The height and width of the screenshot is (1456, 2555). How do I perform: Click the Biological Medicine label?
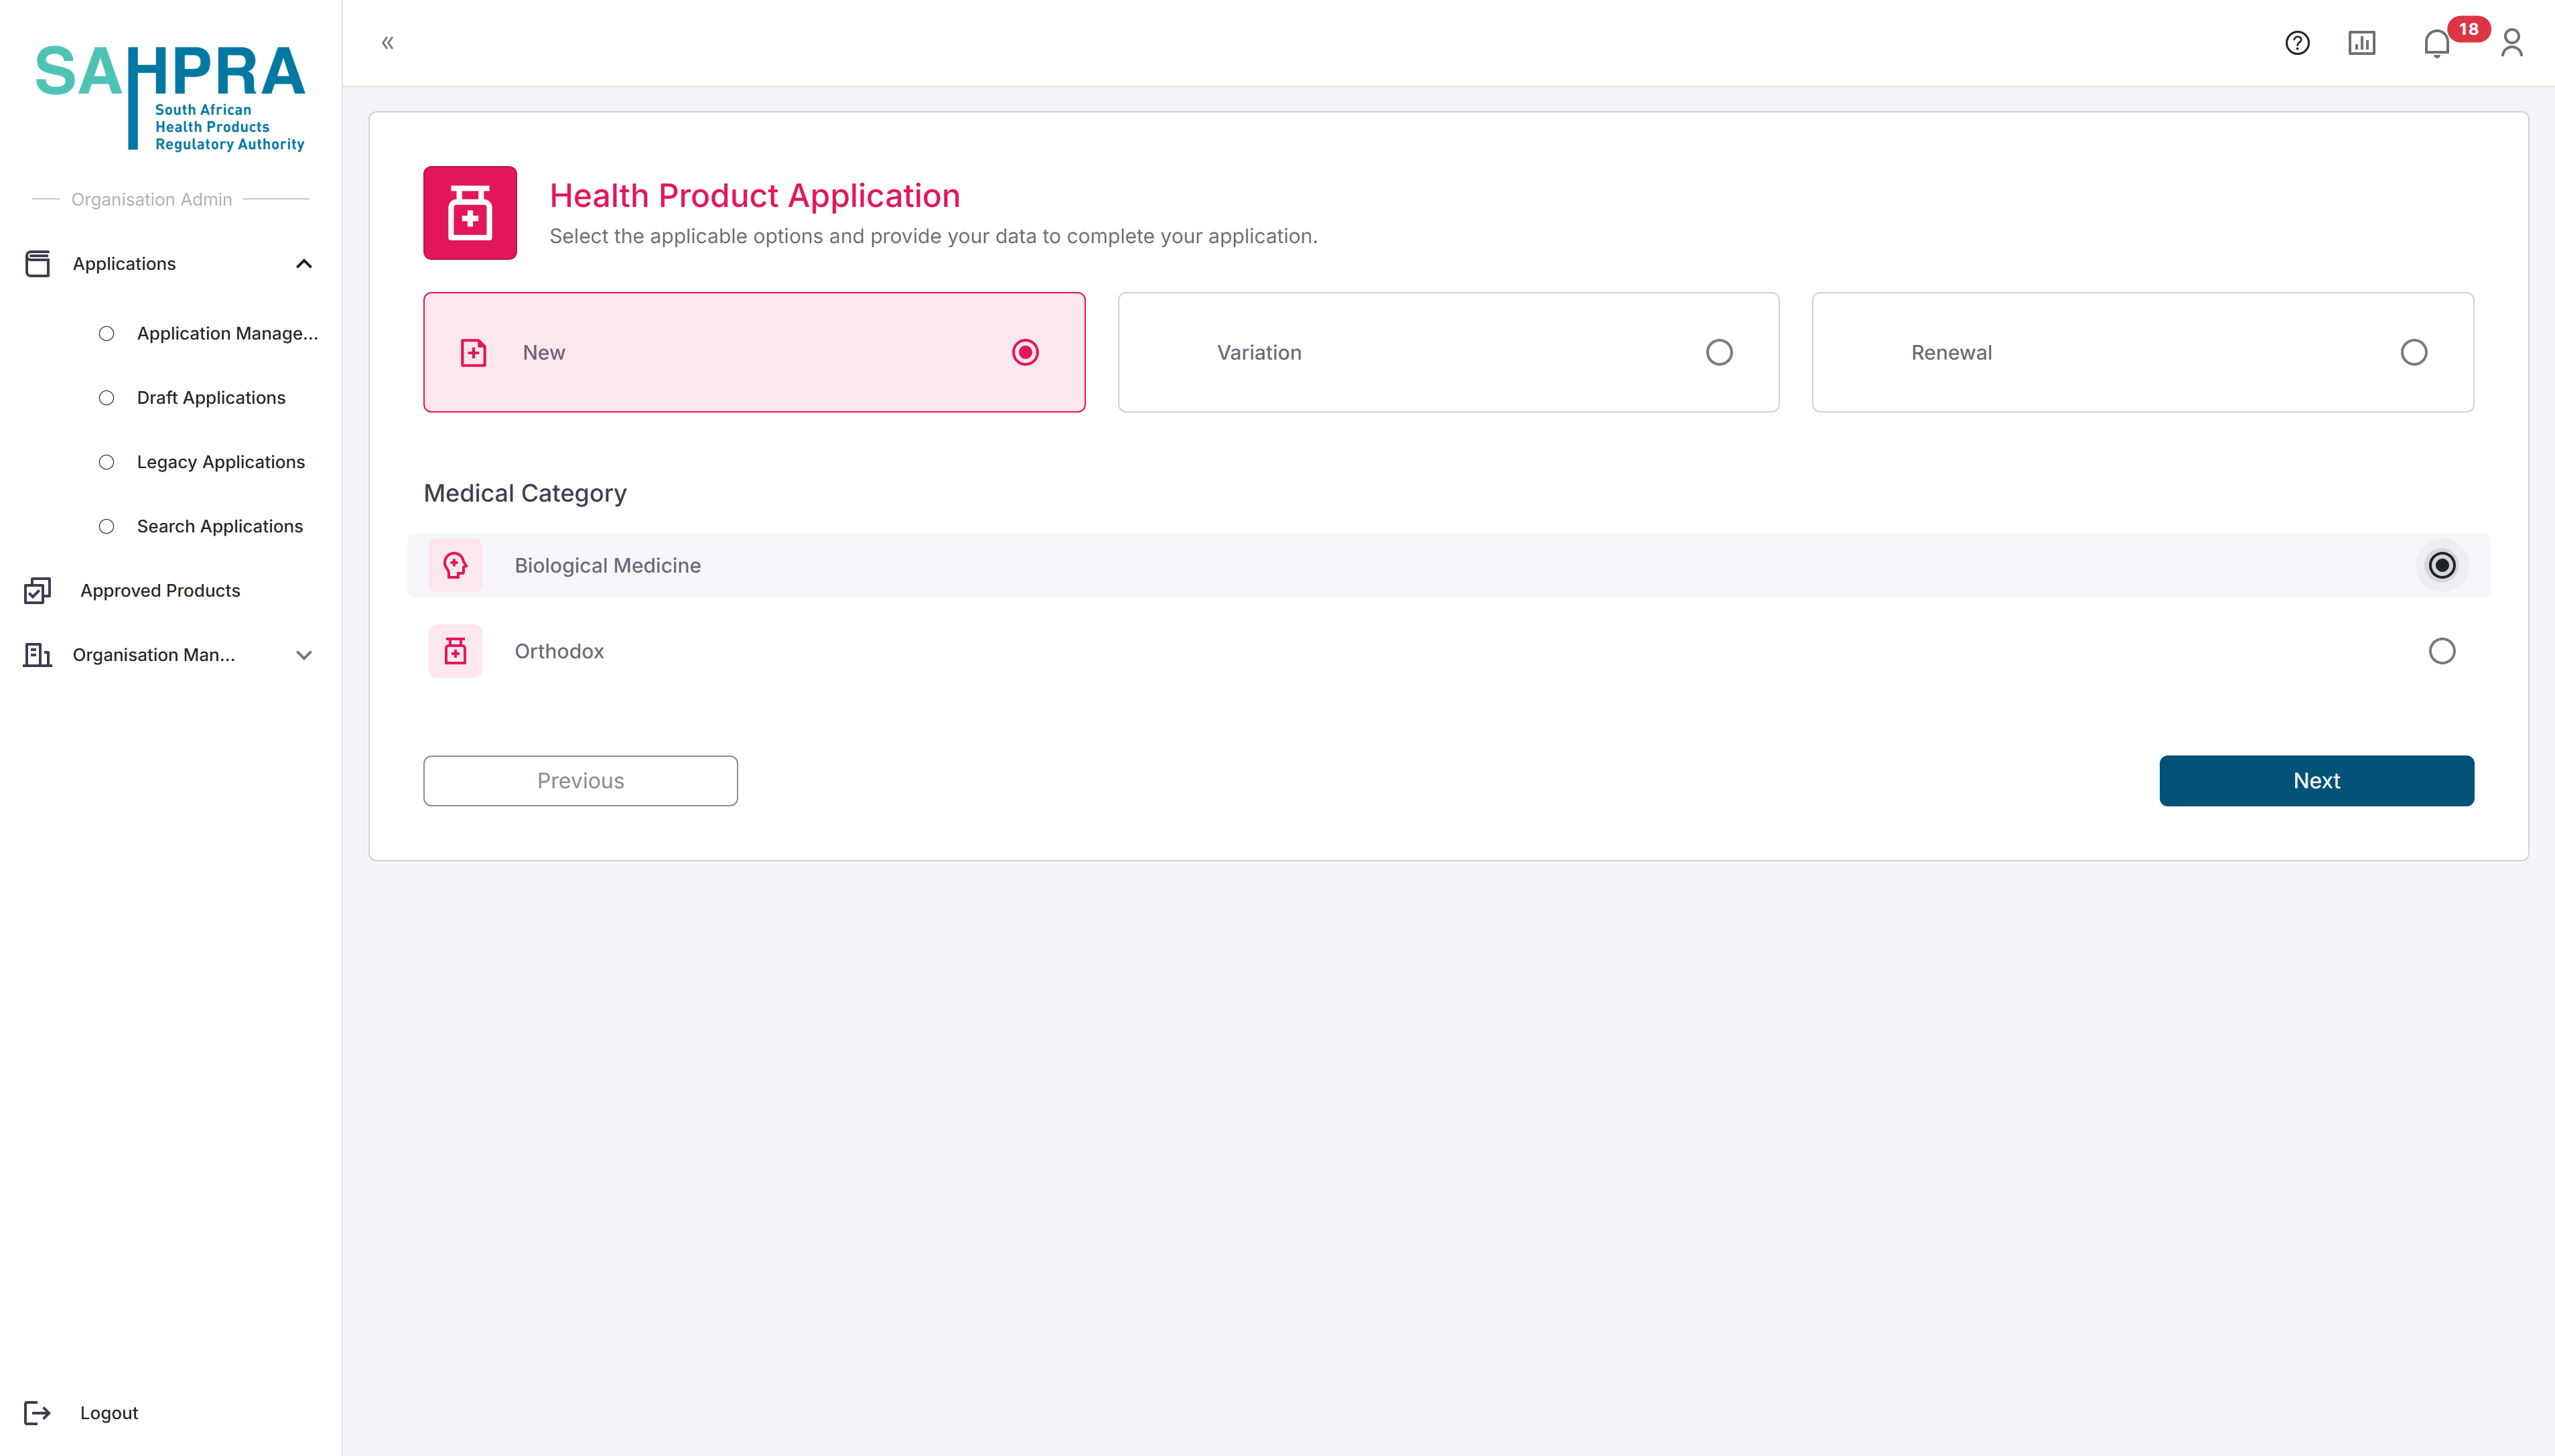click(607, 566)
